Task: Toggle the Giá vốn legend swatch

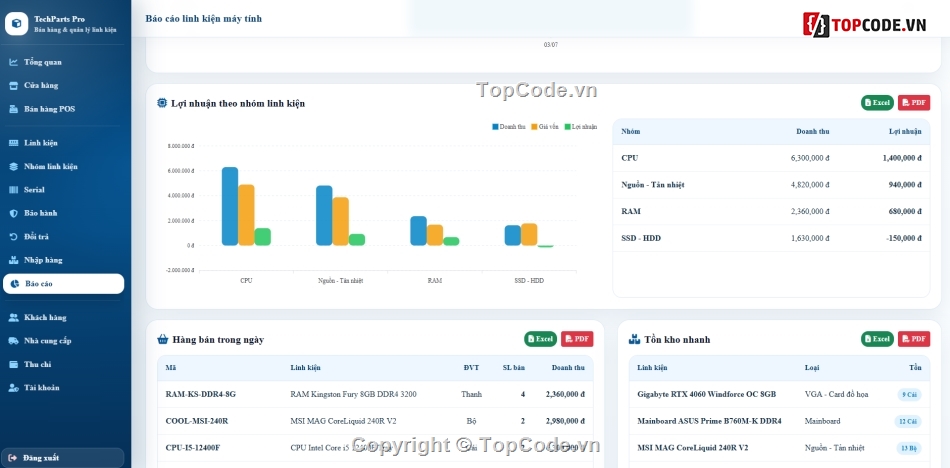Action: [x=534, y=127]
